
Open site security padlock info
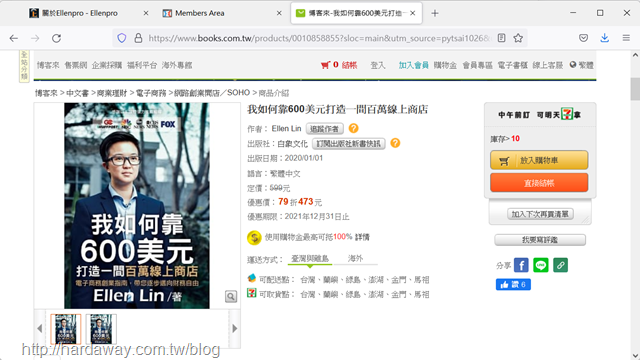click(138, 38)
